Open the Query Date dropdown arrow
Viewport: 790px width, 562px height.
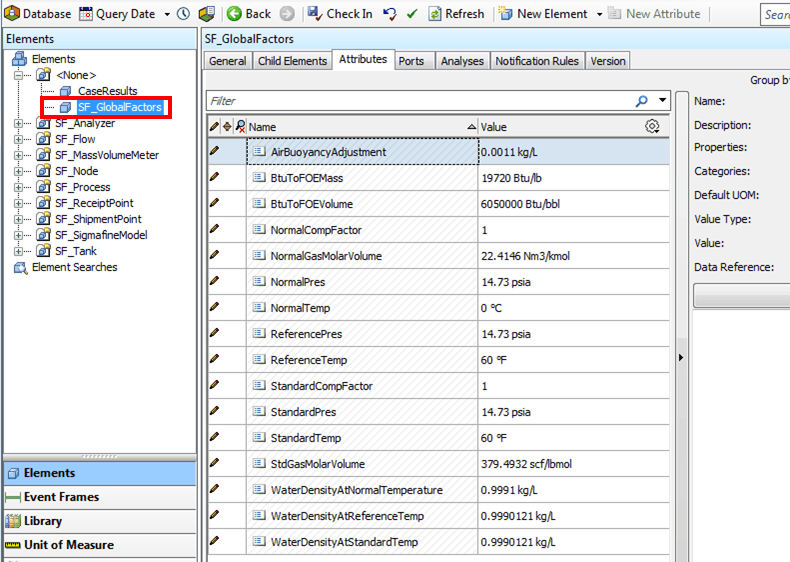tap(167, 14)
